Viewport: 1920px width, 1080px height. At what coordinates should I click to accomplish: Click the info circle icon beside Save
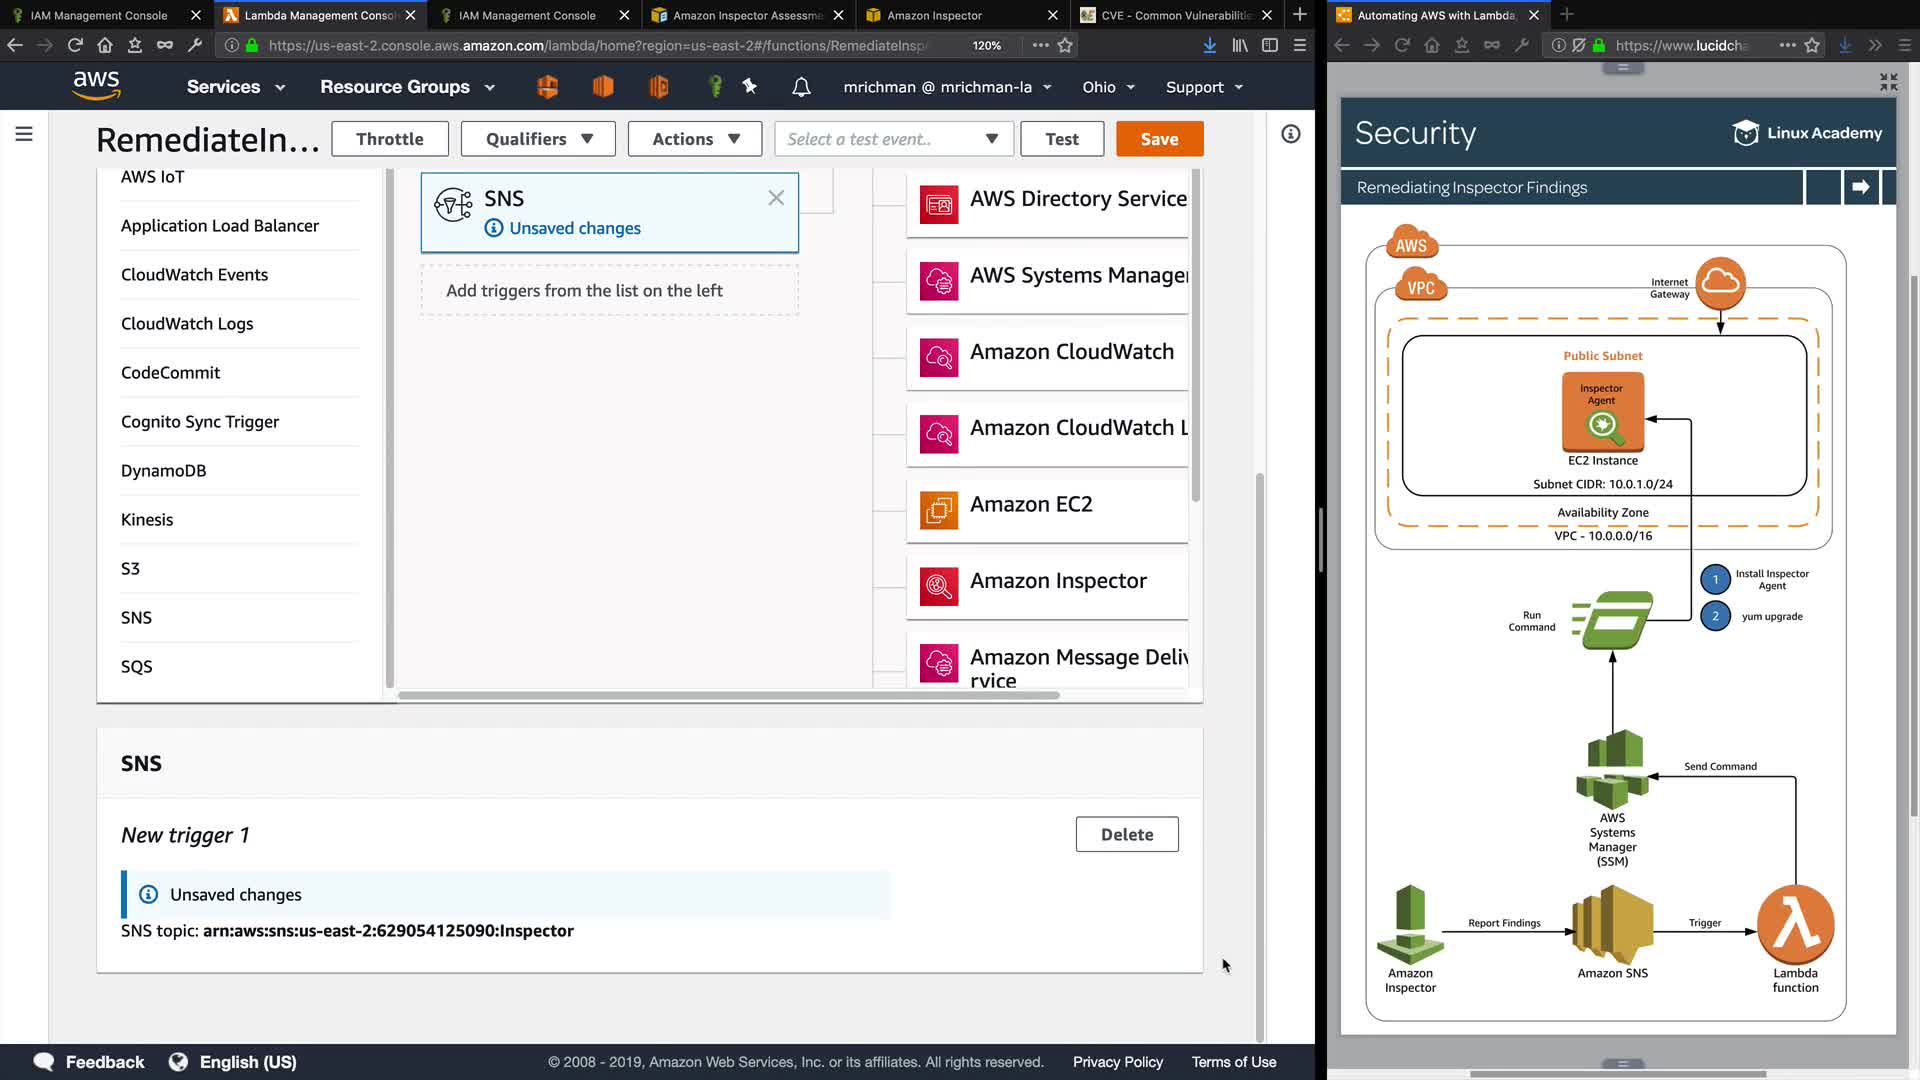pos(1291,134)
